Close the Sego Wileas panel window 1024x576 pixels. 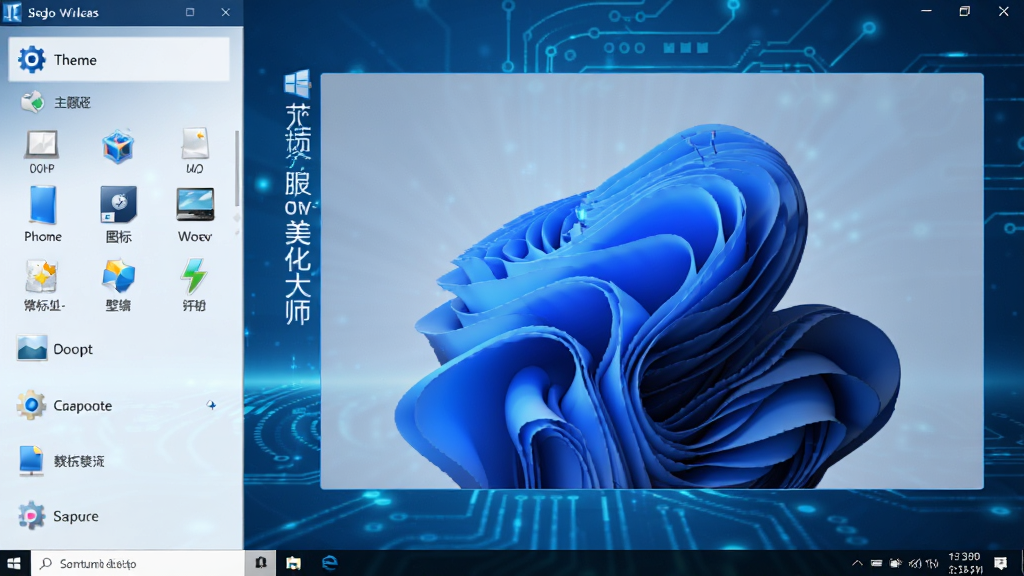pyautogui.click(x=225, y=12)
